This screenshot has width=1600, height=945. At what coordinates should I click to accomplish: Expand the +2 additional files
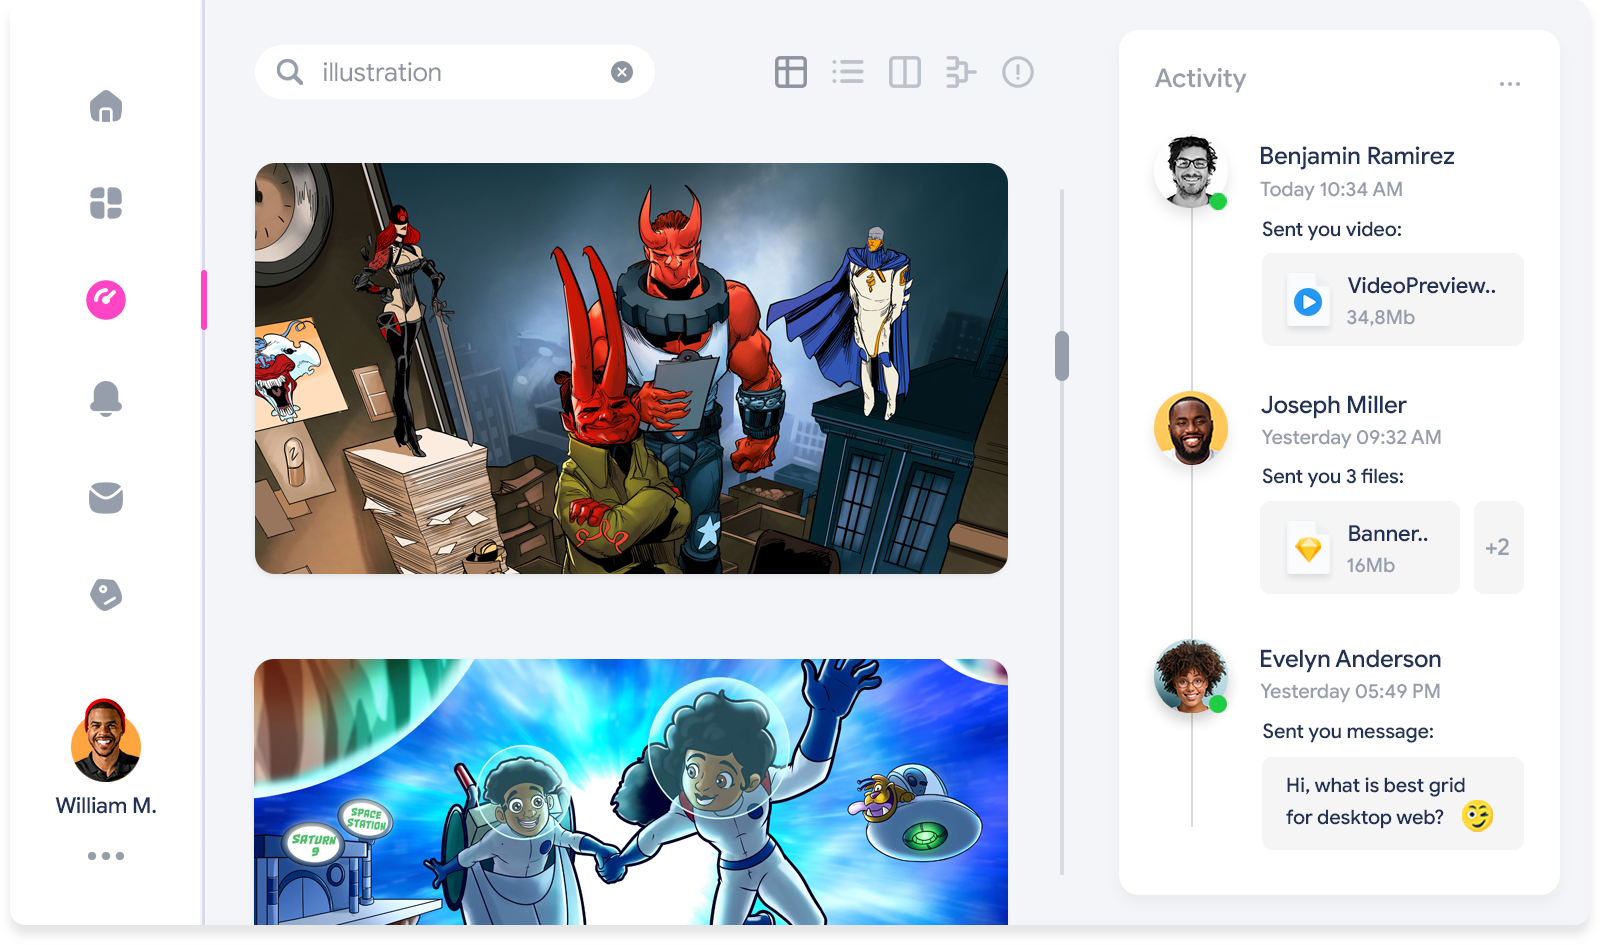(x=1497, y=547)
